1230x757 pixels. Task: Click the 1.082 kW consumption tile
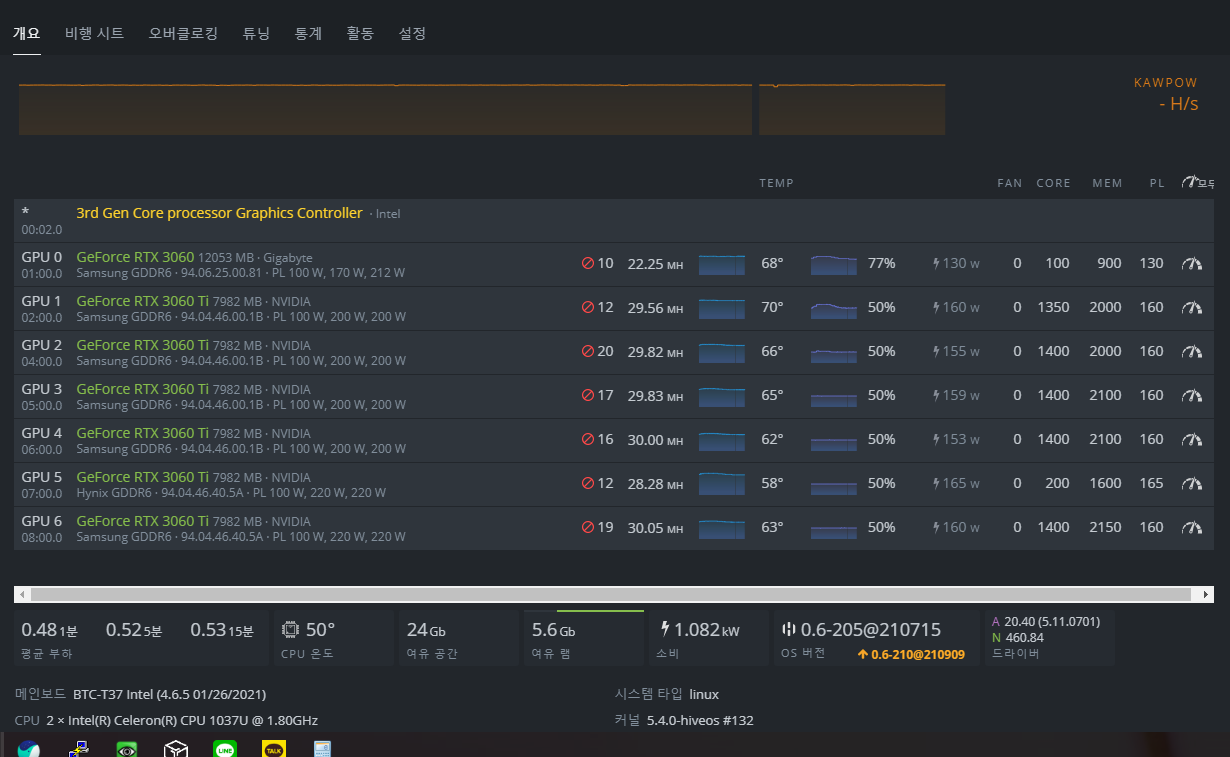(x=709, y=637)
